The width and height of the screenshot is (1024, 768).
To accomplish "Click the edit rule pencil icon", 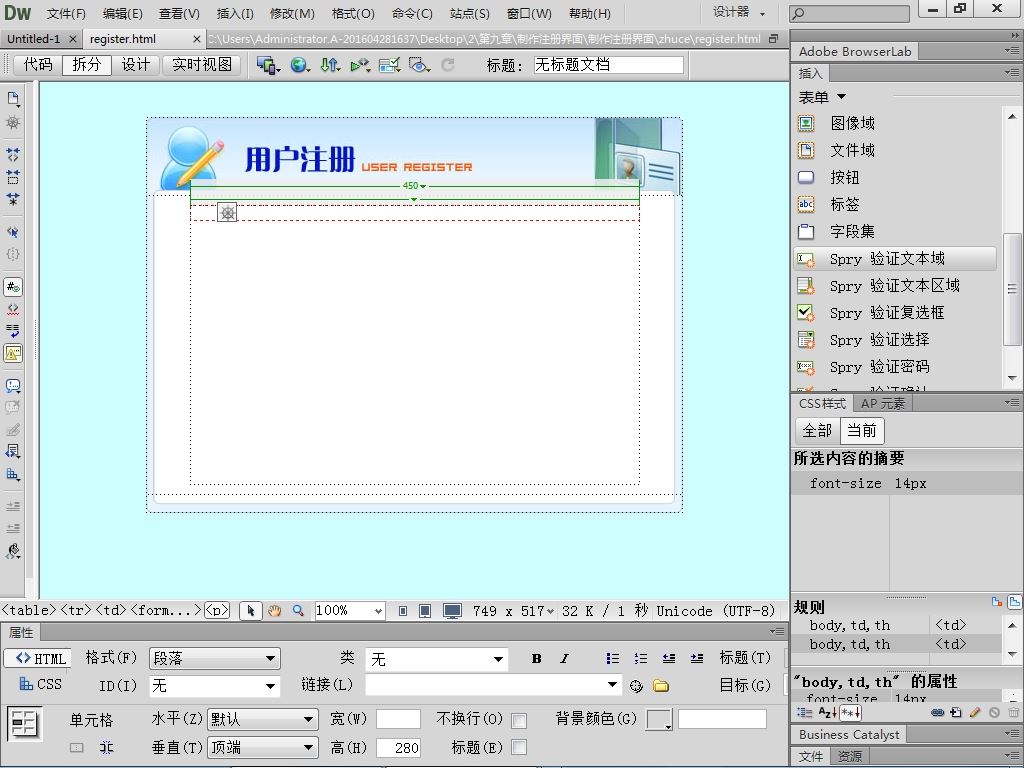I will point(975,712).
